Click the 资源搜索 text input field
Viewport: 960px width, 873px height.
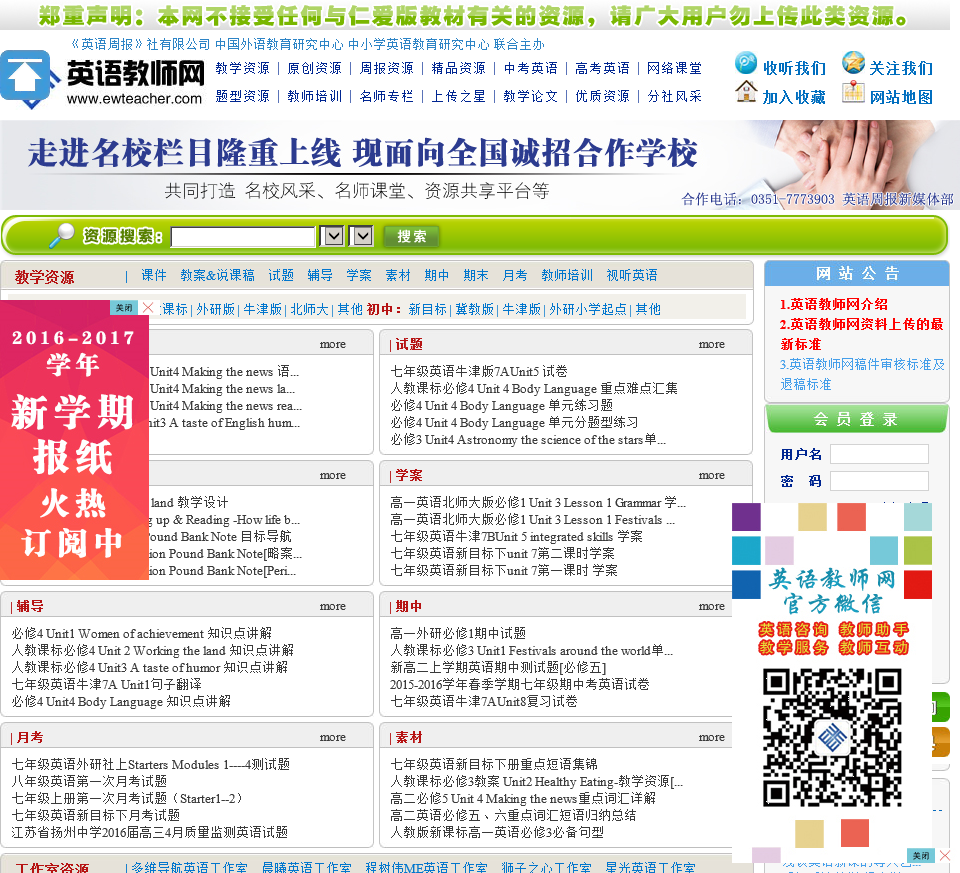[x=243, y=237]
